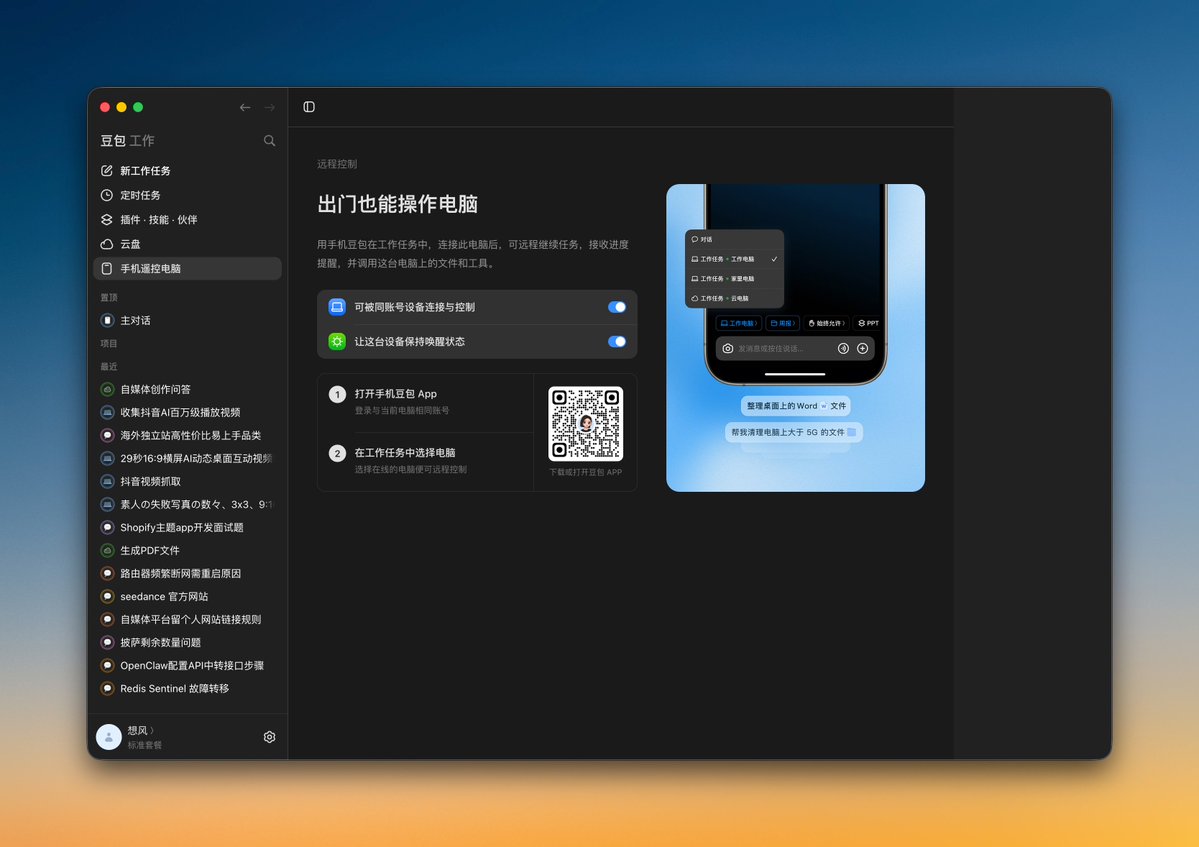Open 插件·技能·伙伴
Screen dimensions: 1199x847
tap(187, 219)
